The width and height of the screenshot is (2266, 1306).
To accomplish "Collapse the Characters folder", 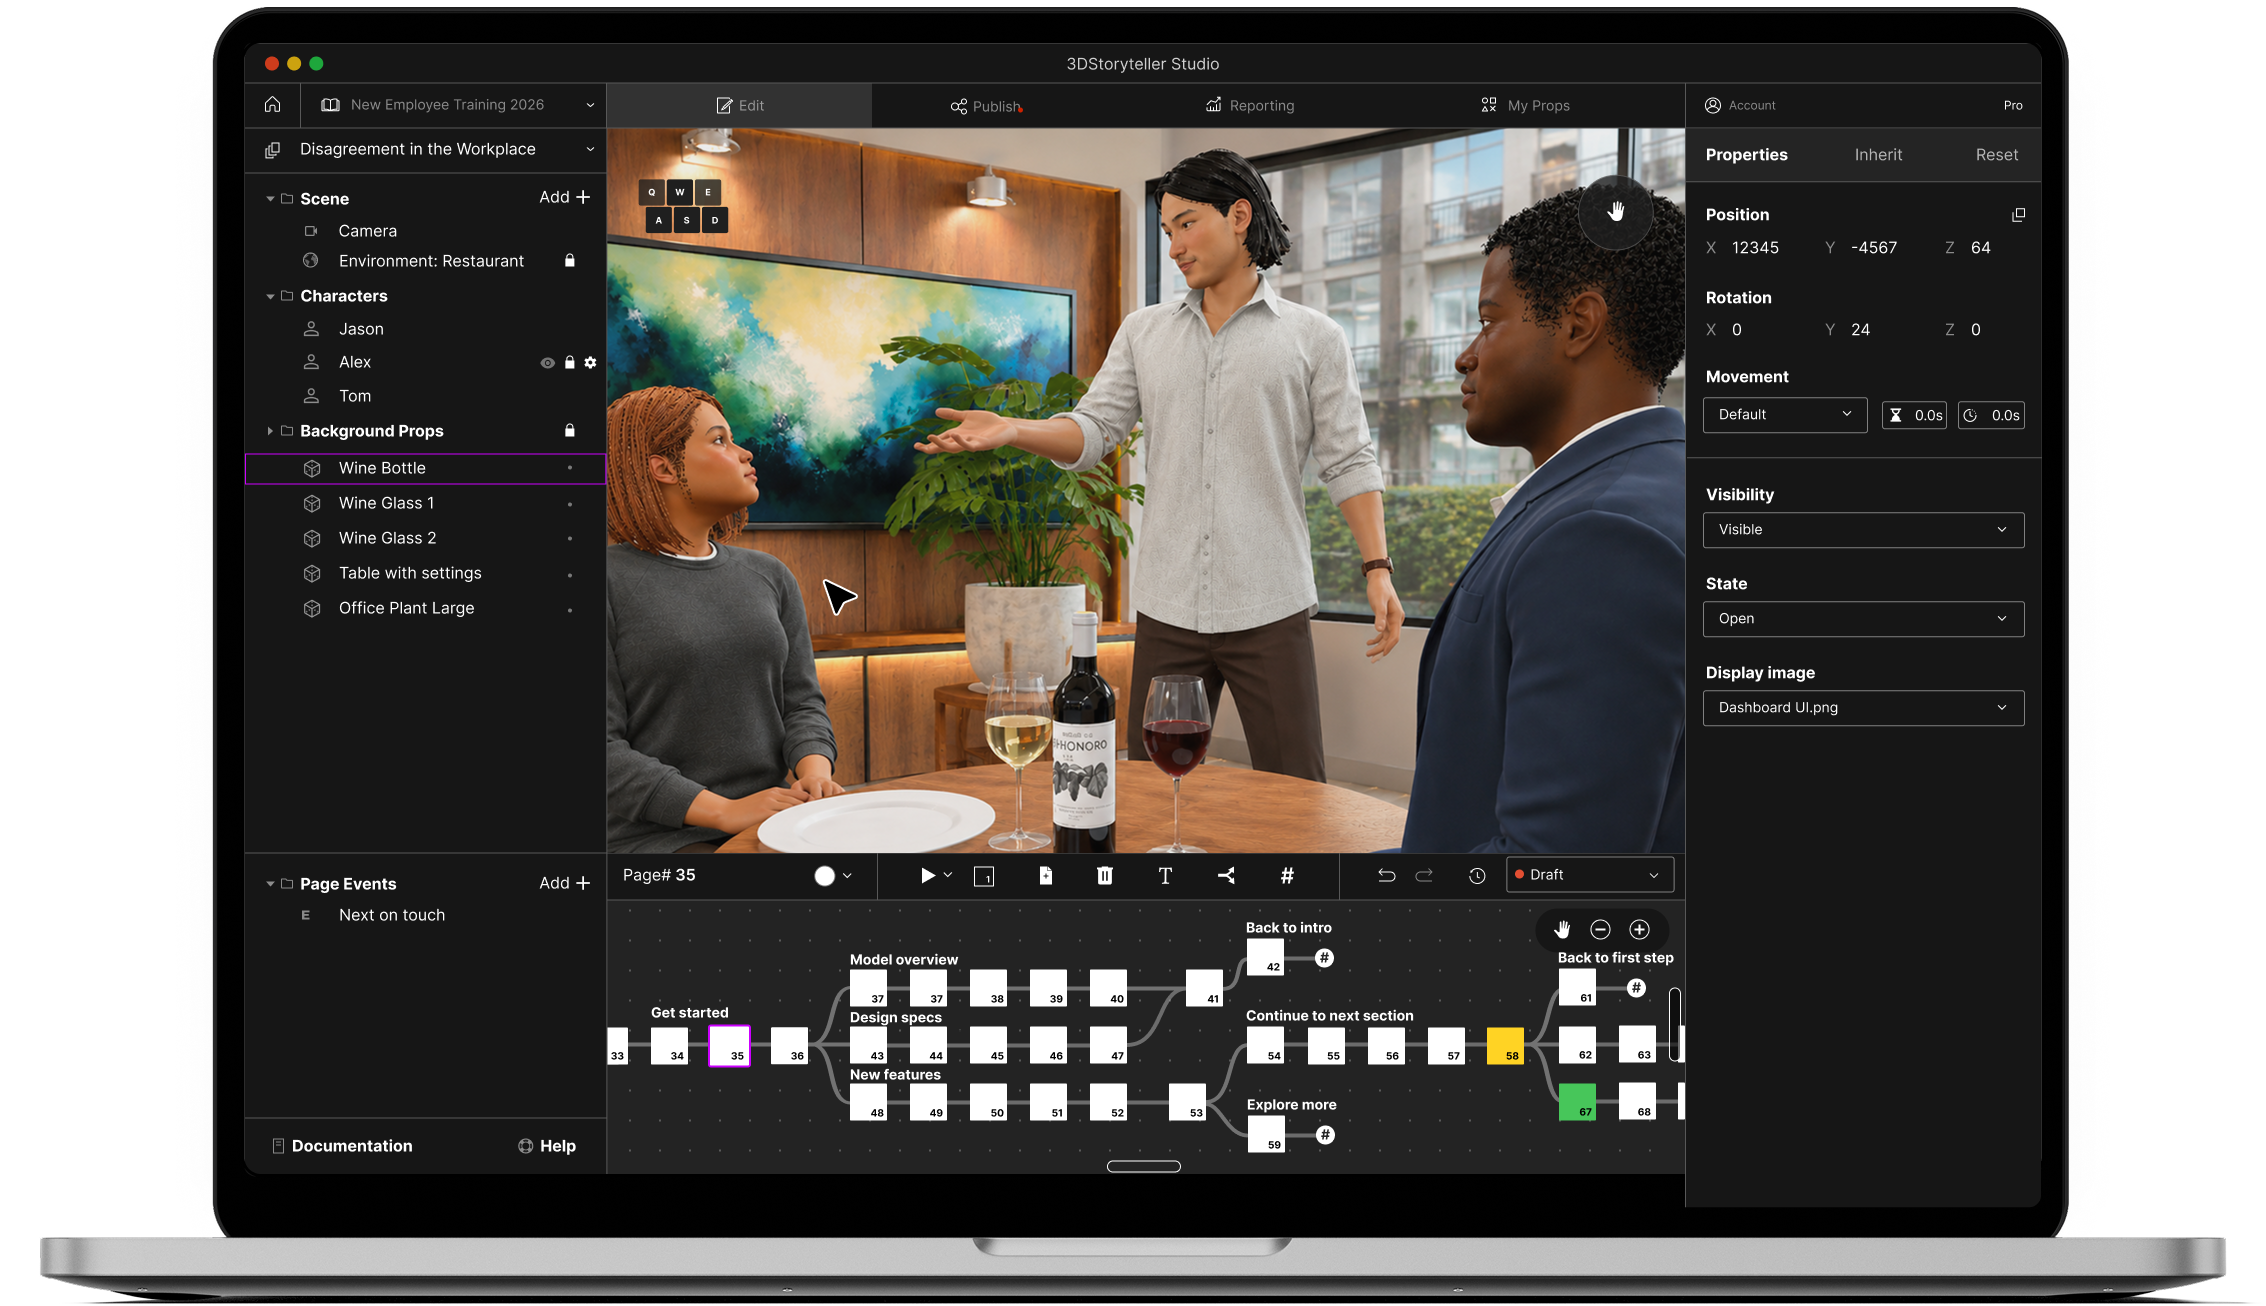I will pyautogui.click(x=270, y=297).
